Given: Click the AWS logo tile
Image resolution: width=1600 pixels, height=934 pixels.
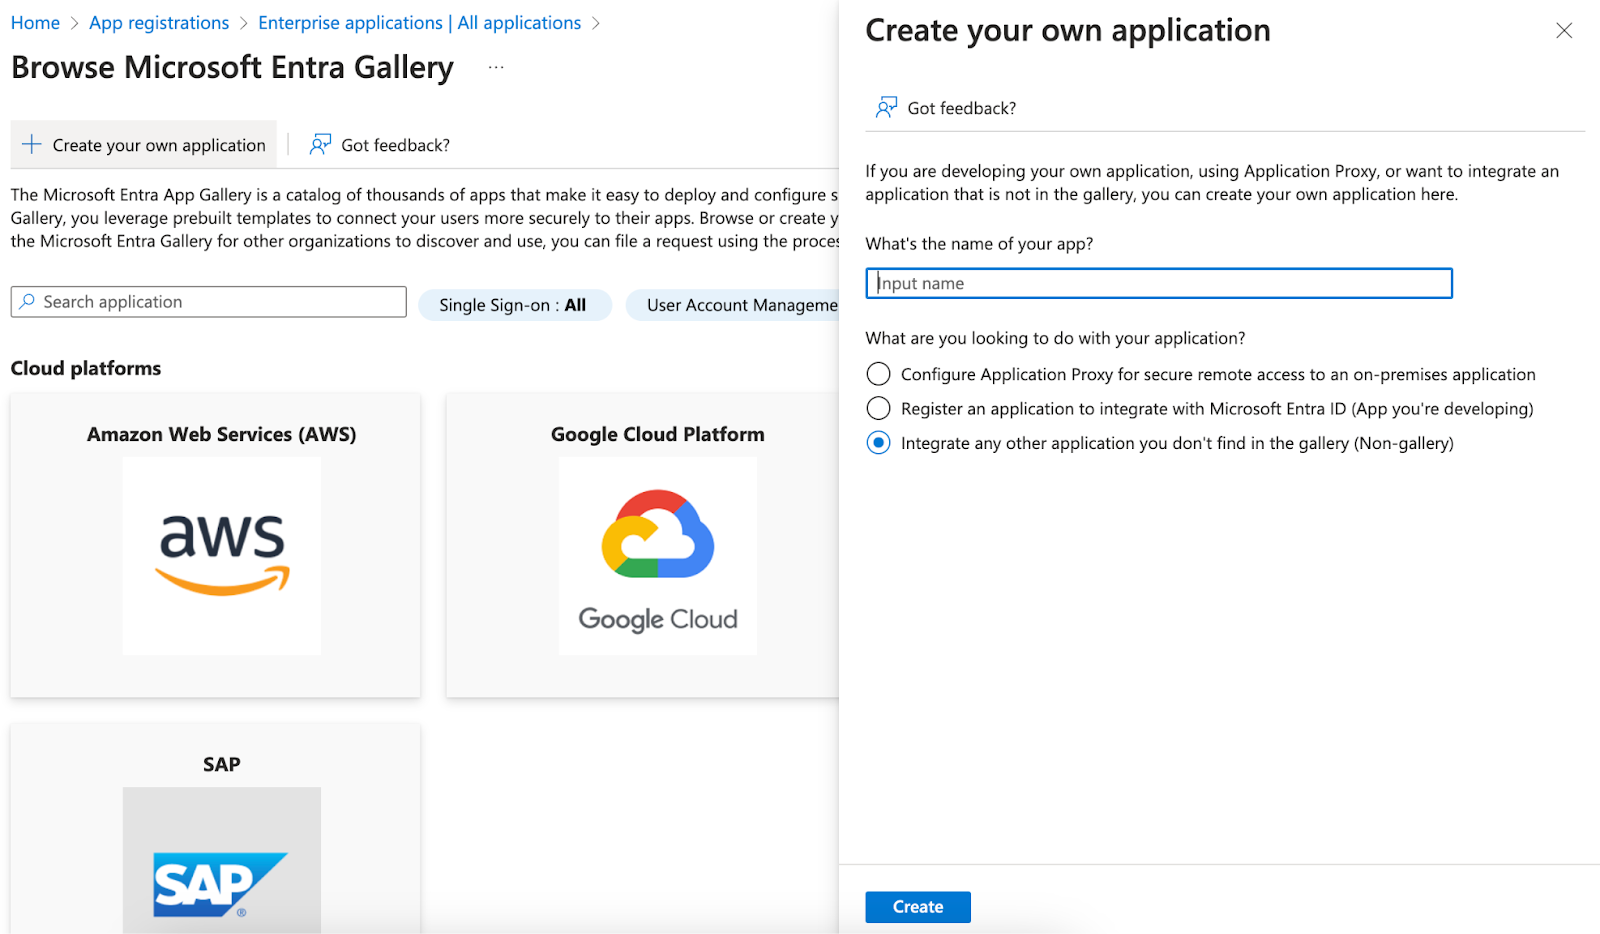Looking at the screenshot, I should coord(222,556).
